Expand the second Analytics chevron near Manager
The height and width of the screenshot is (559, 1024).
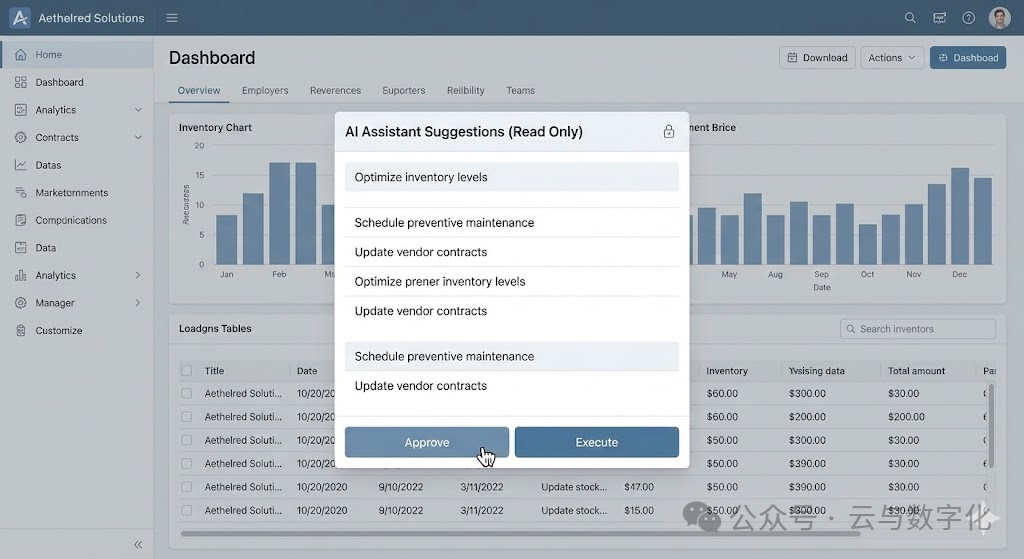(x=138, y=276)
